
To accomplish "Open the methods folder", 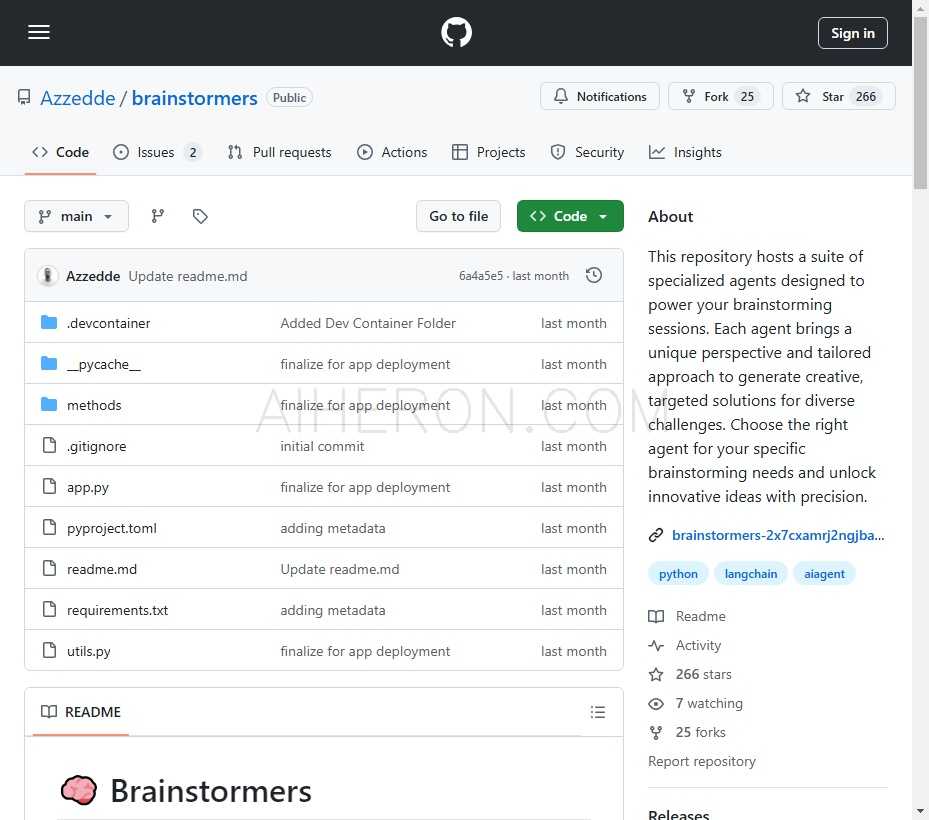I will (x=94, y=405).
